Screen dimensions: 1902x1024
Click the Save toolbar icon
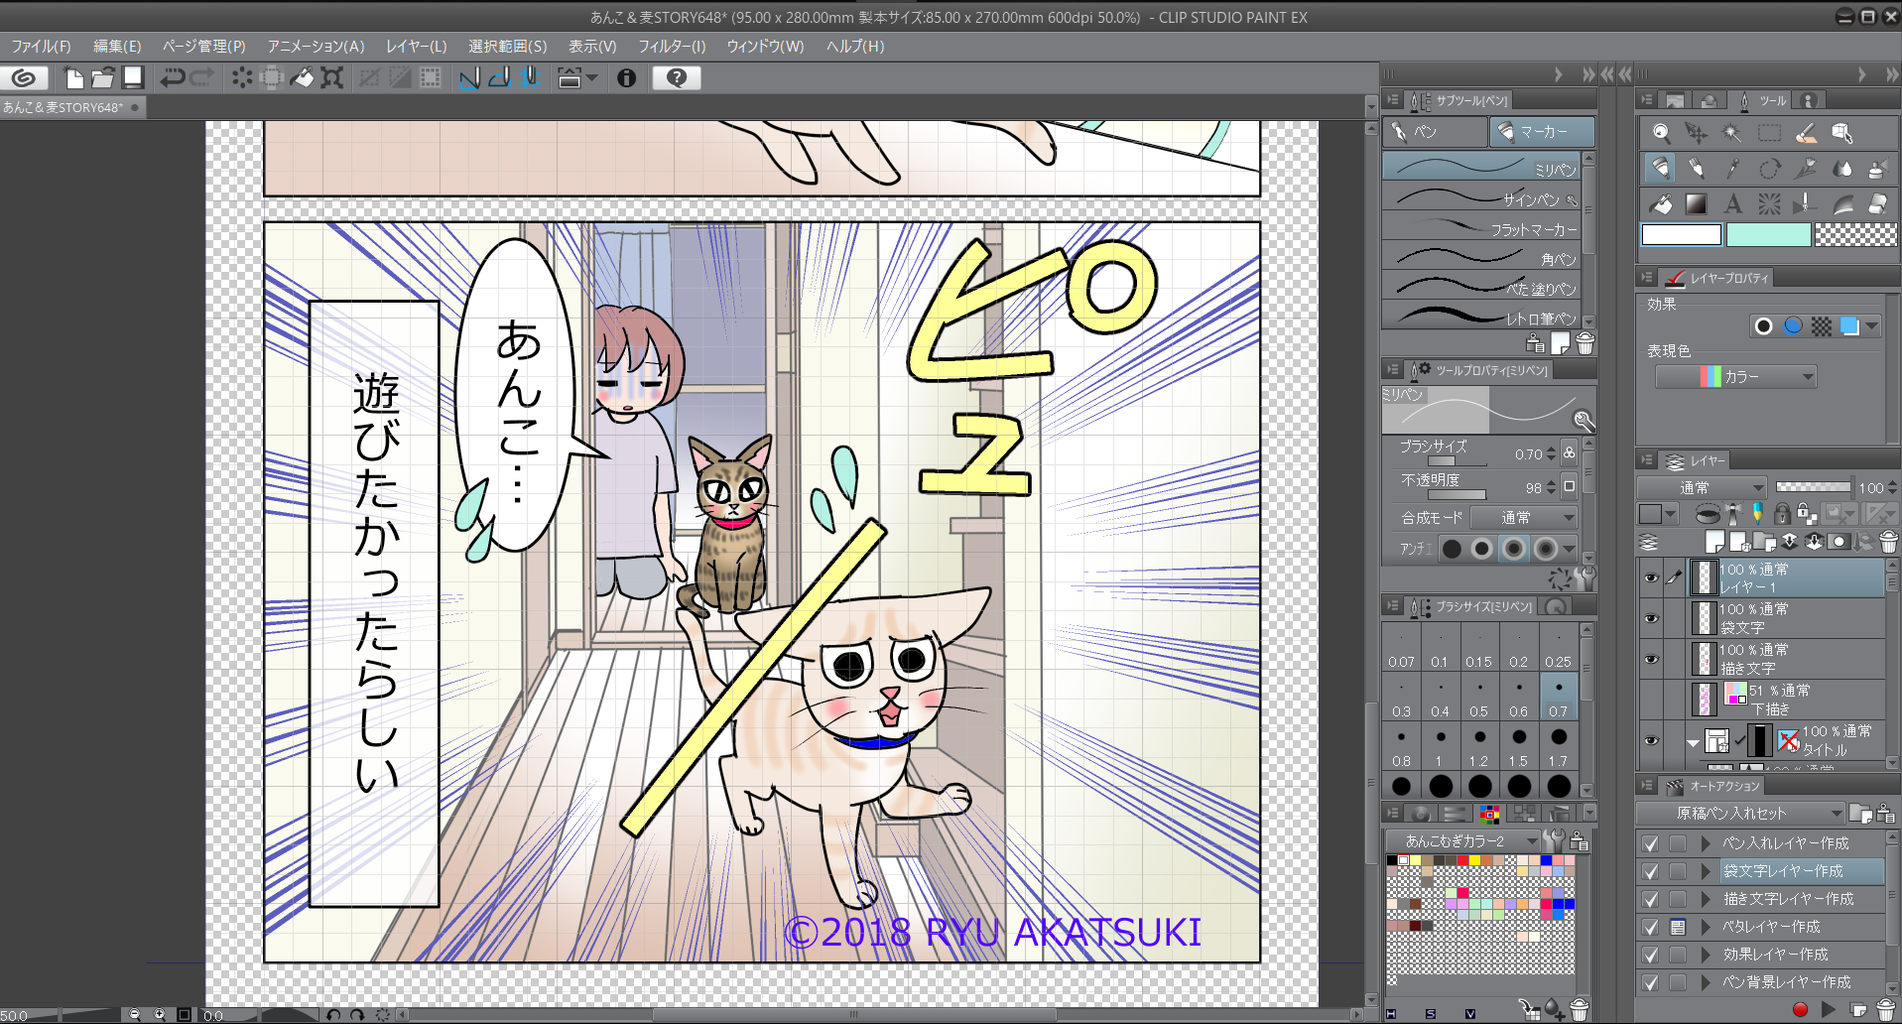[133, 78]
